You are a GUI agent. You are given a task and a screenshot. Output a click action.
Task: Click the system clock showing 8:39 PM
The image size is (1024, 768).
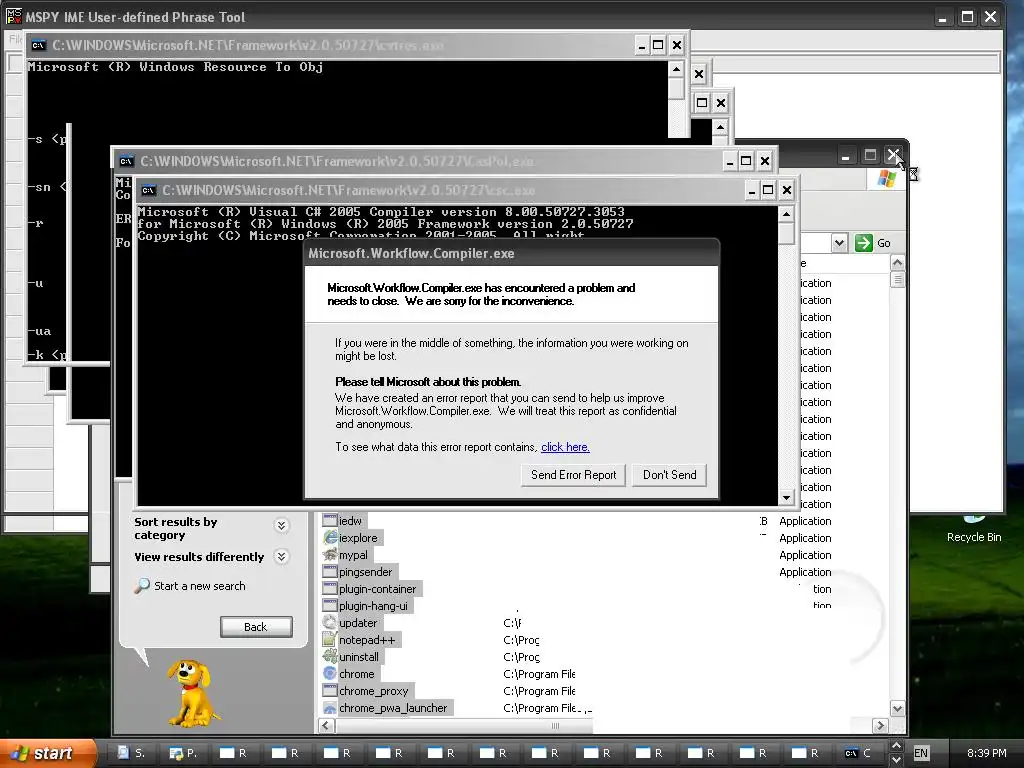click(986, 753)
